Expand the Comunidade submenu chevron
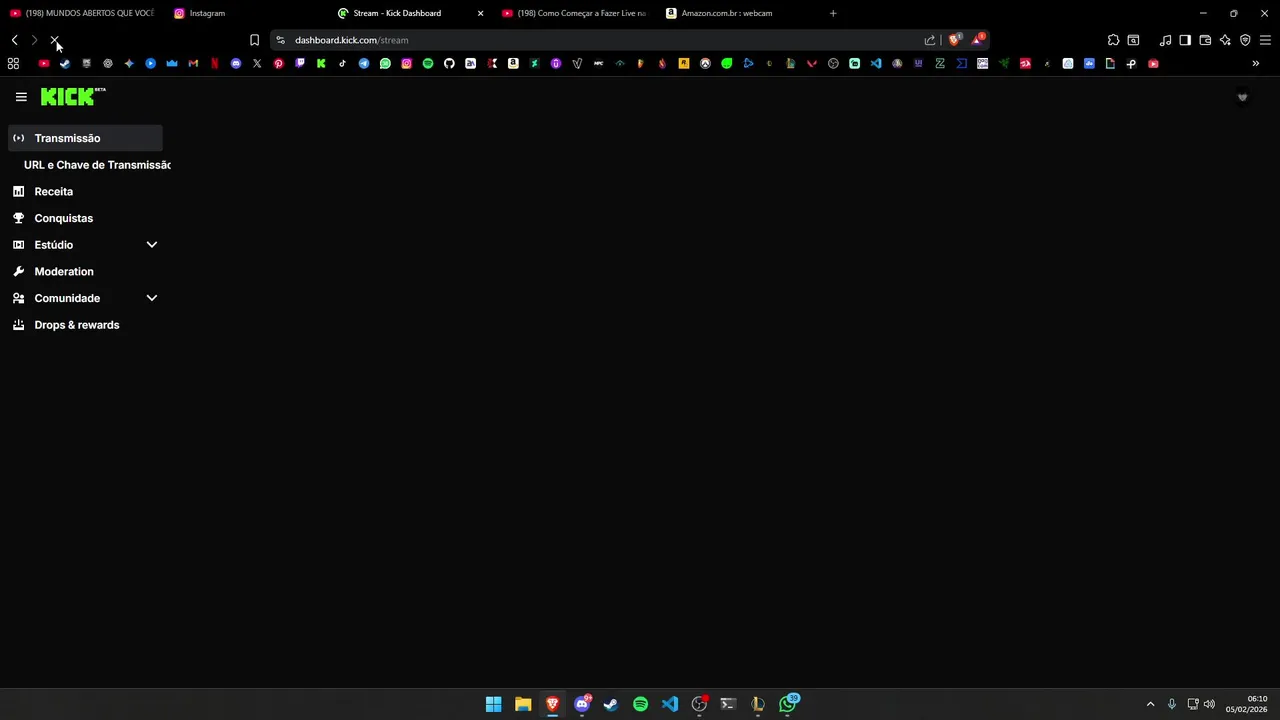Screen dimensions: 1280x720 click(152, 298)
